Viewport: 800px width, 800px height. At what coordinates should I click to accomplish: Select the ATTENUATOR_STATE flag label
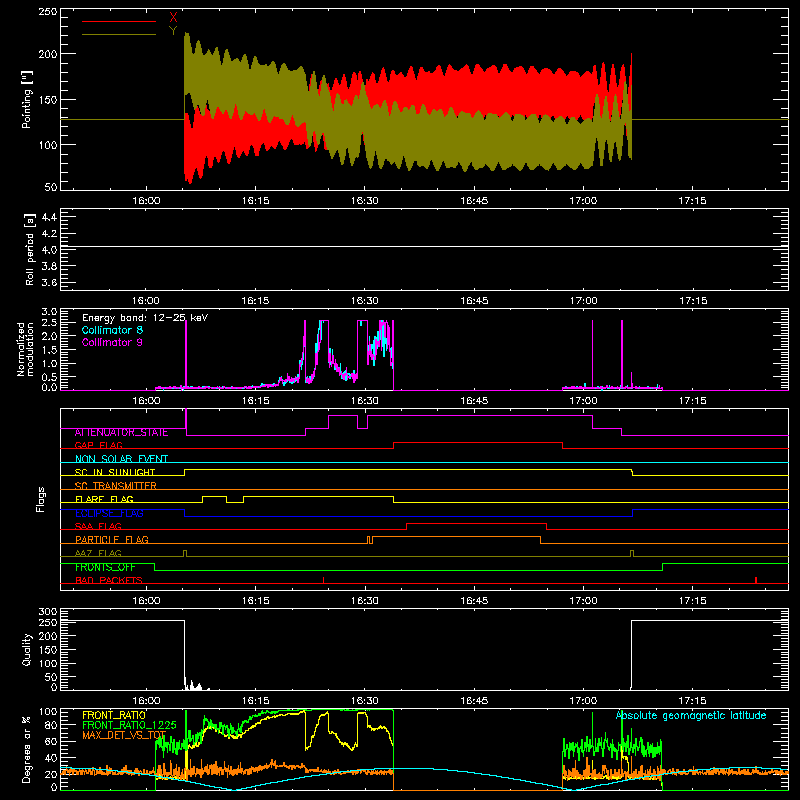(121, 433)
